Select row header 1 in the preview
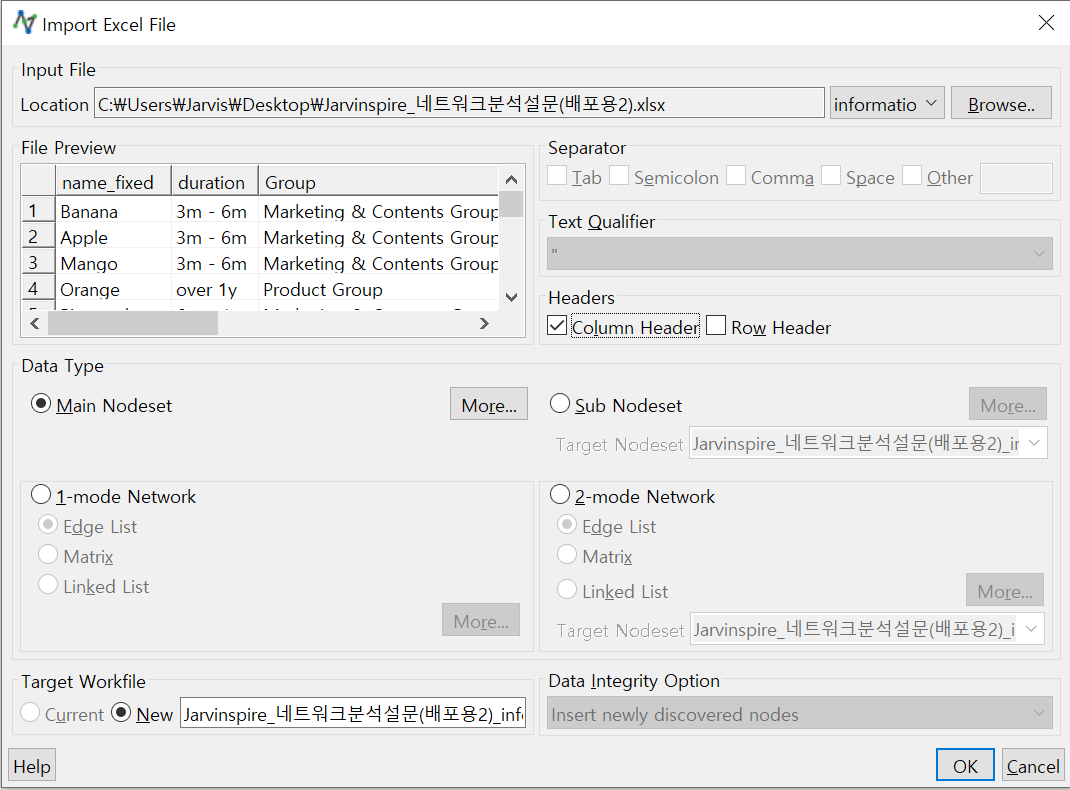Screen dimensions: 1070x790 click(x=38, y=211)
